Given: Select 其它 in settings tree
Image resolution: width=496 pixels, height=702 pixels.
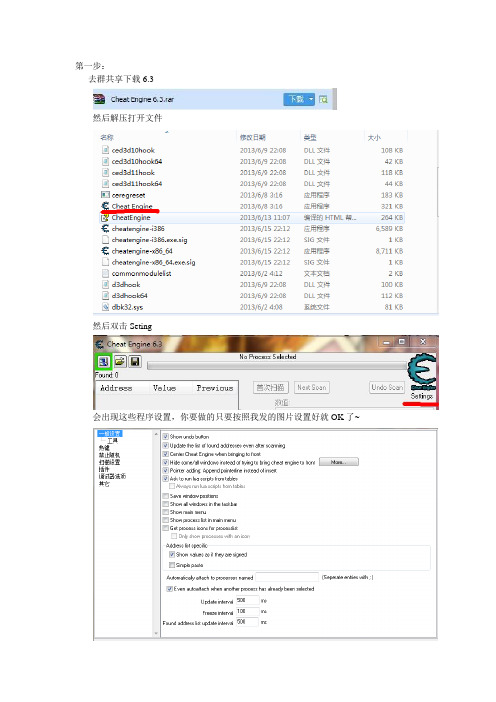Looking at the screenshot, I should 104,484.
